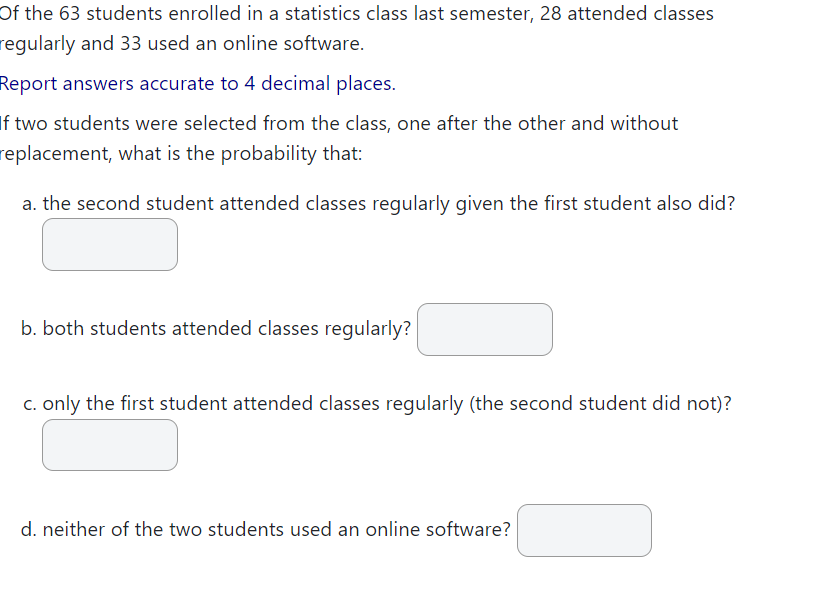Click the number 33 before 'used an online software'
Viewport: 813px width, 611px height.
pyautogui.click(x=131, y=44)
